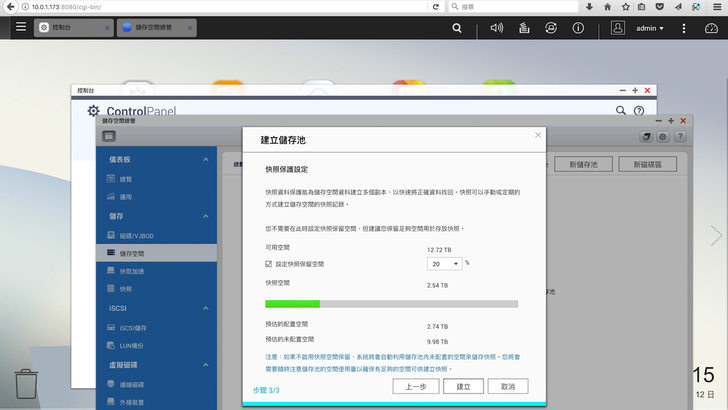This screenshot has width=728, height=410.
Task: Open the volume notification speaker icon
Action: [x=497, y=28]
